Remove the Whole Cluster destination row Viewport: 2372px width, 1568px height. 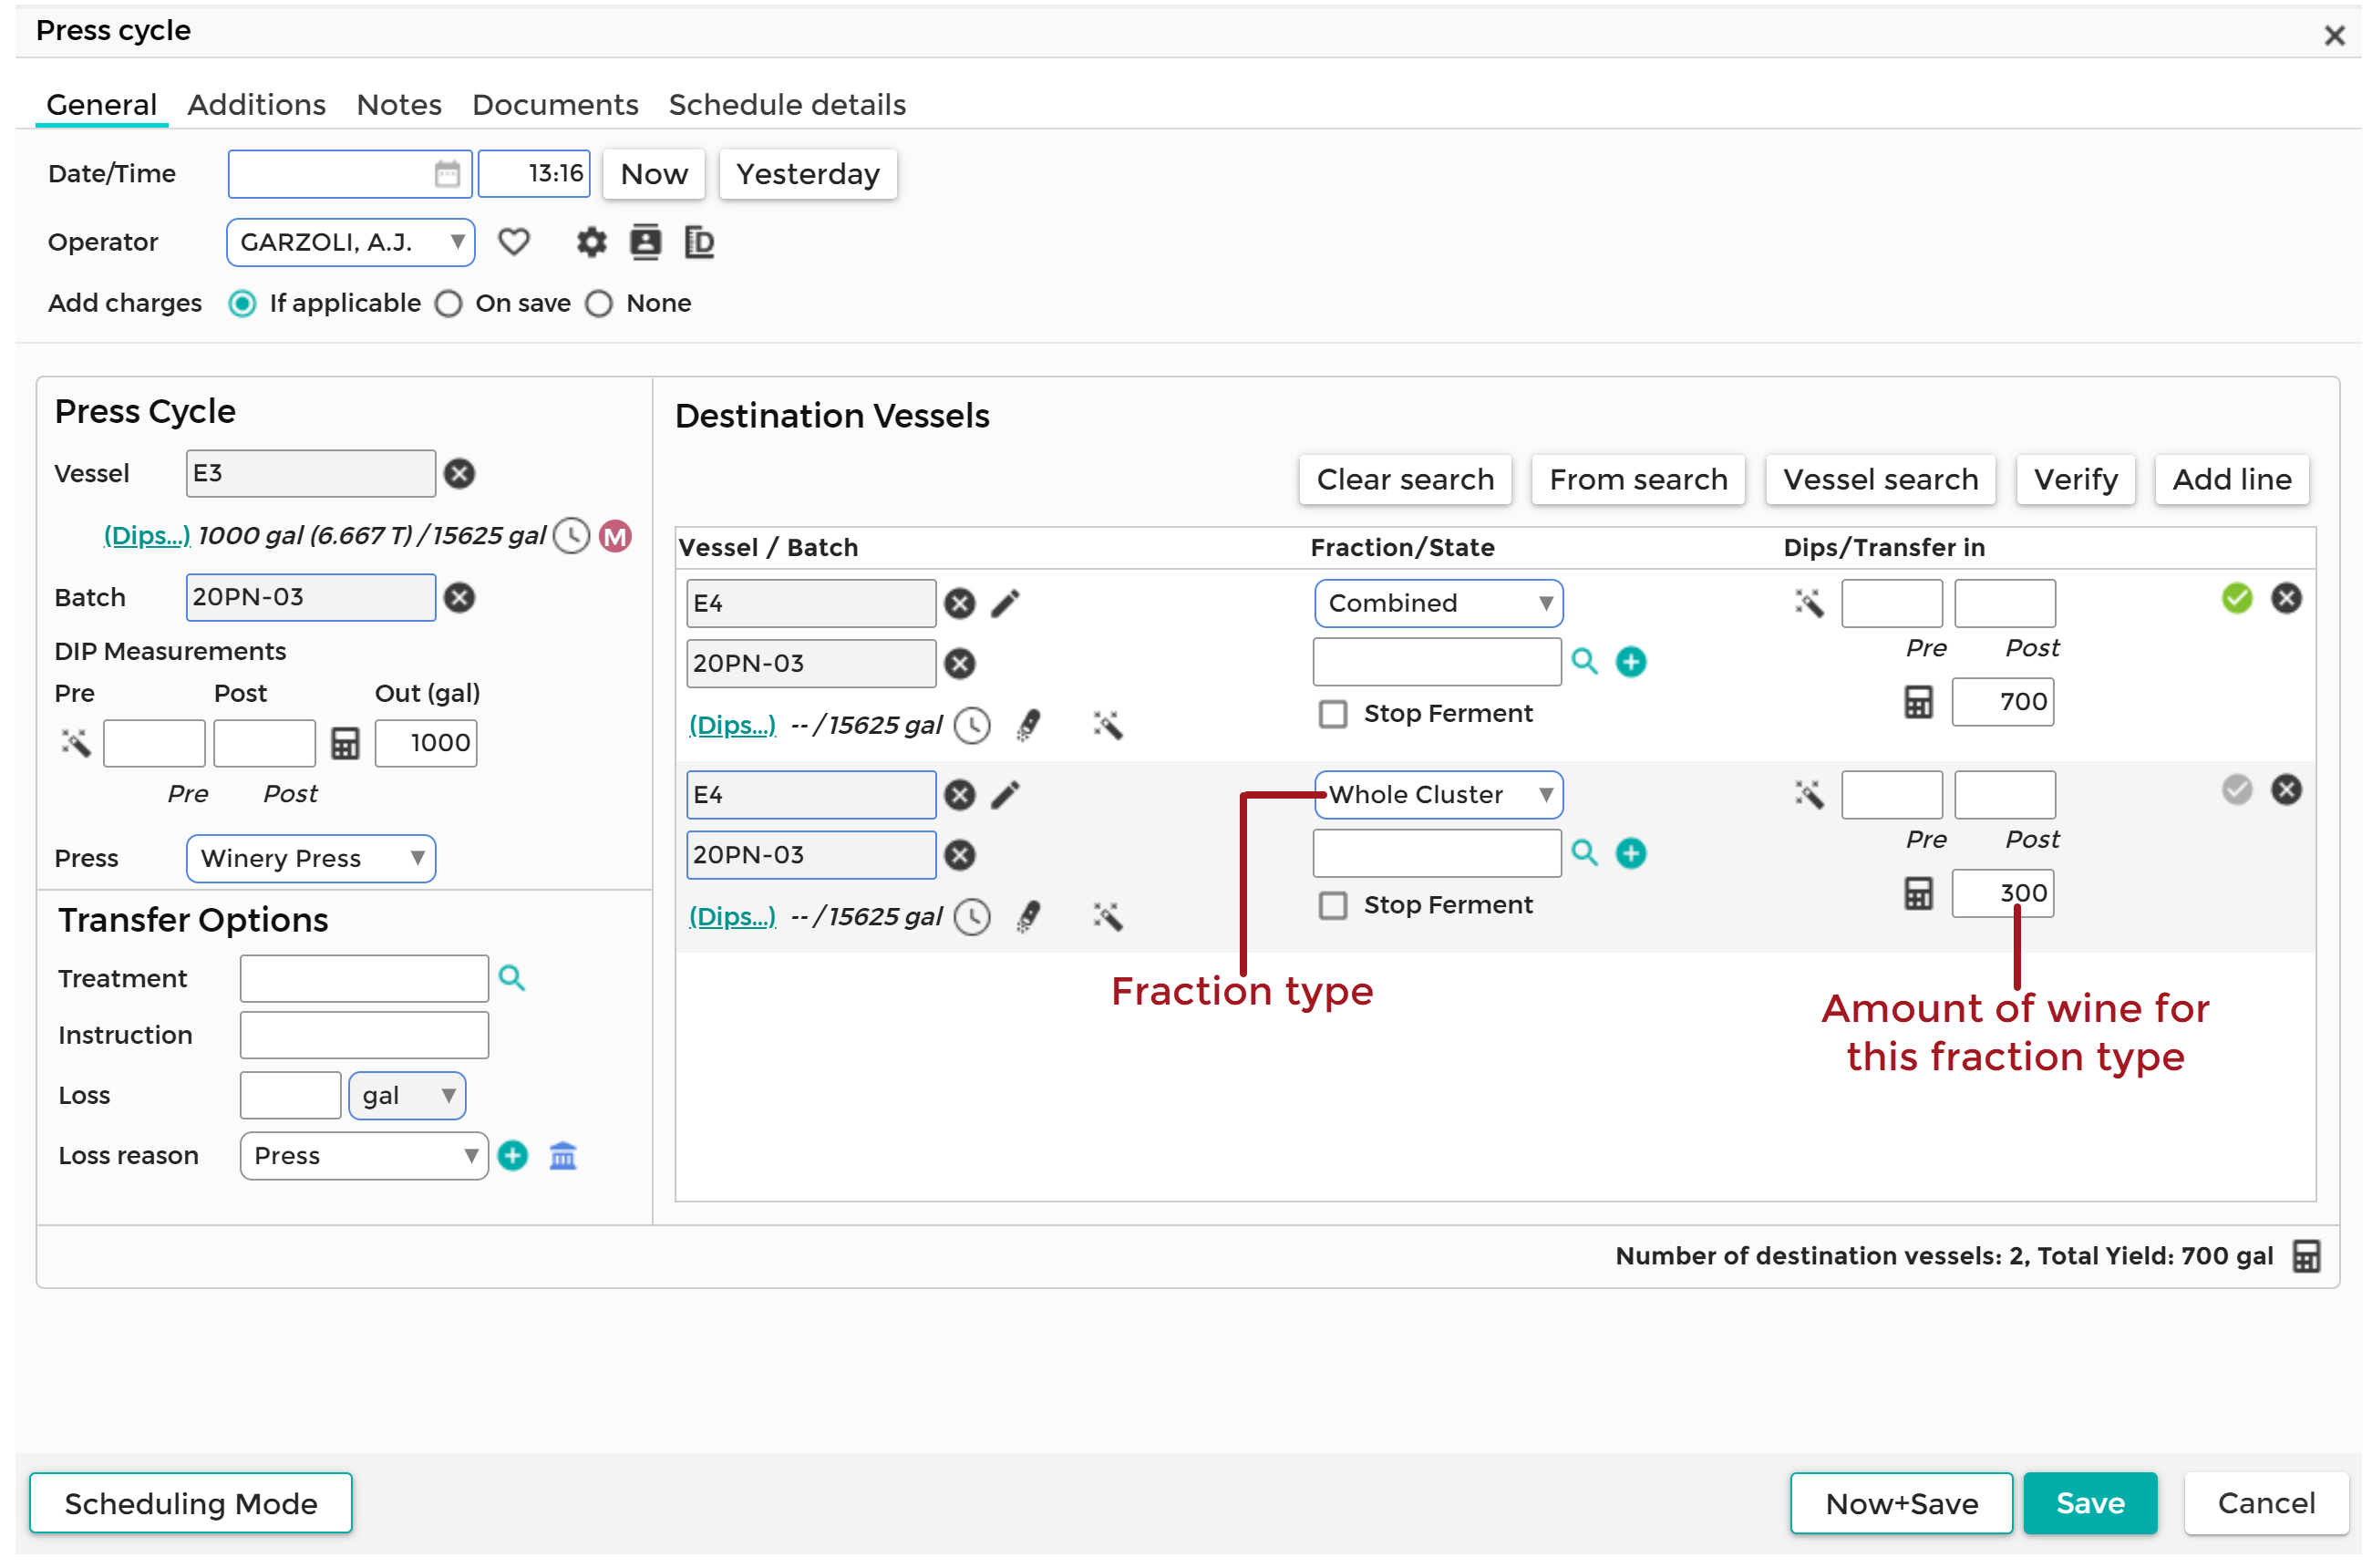(x=2287, y=791)
